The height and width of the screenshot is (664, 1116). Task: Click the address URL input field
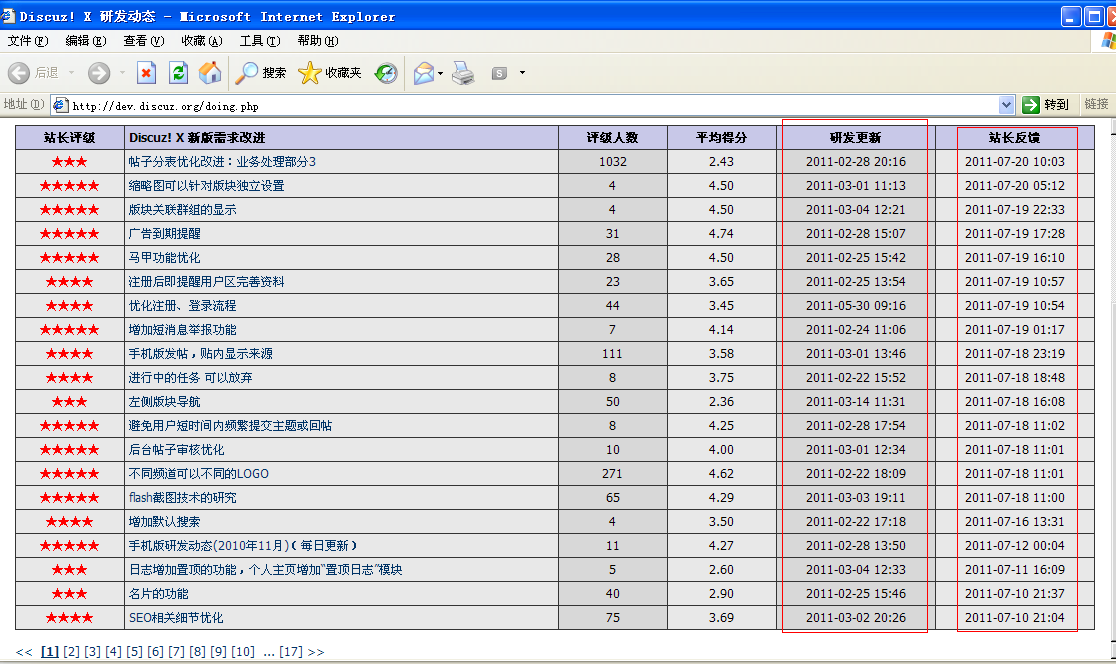(534, 105)
